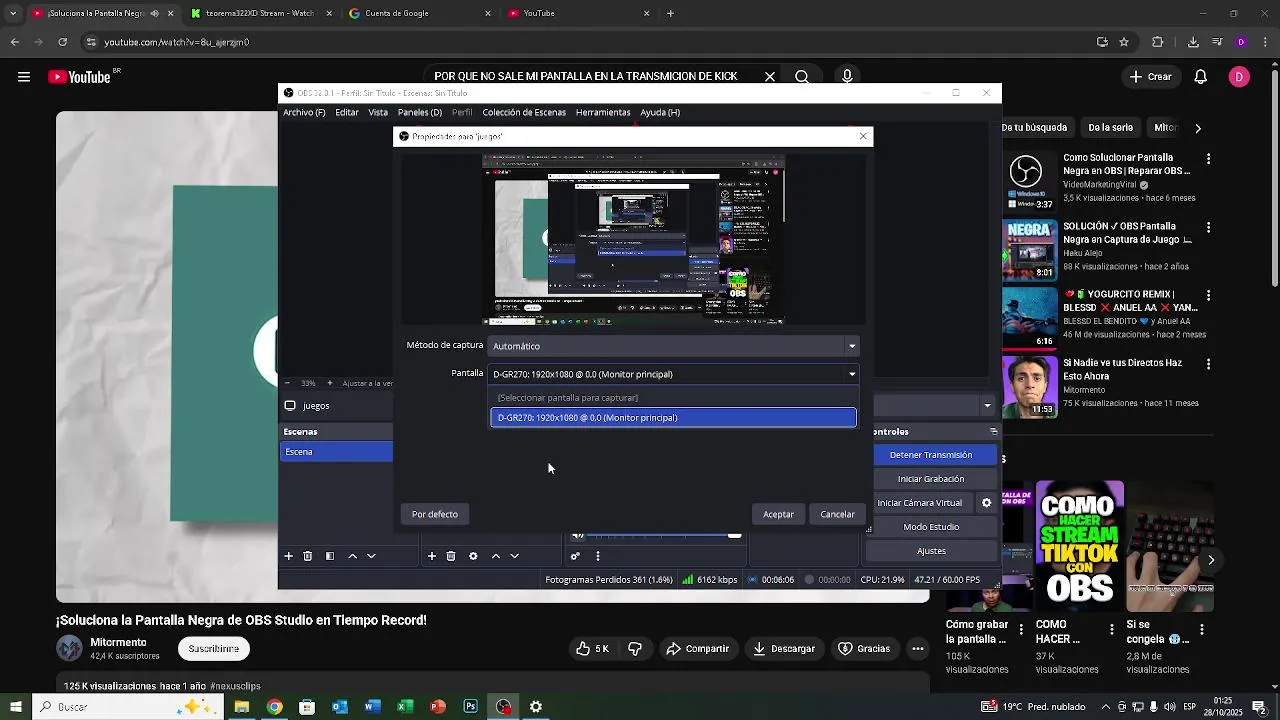Open YouTube hamburger guide menu
Viewport: 1280px width, 720px height.
click(x=24, y=77)
